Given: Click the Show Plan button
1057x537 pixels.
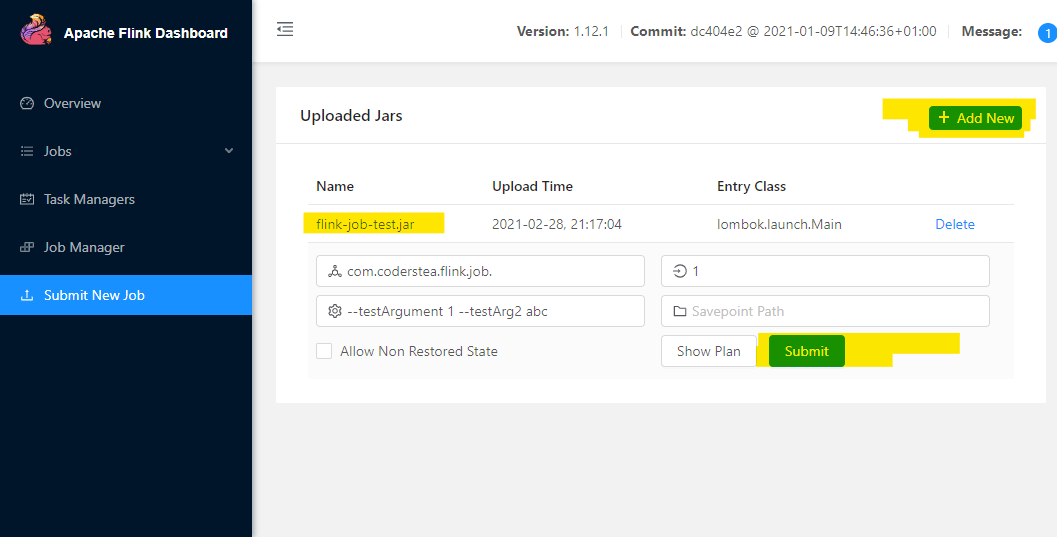Looking at the screenshot, I should [x=708, y=351].
